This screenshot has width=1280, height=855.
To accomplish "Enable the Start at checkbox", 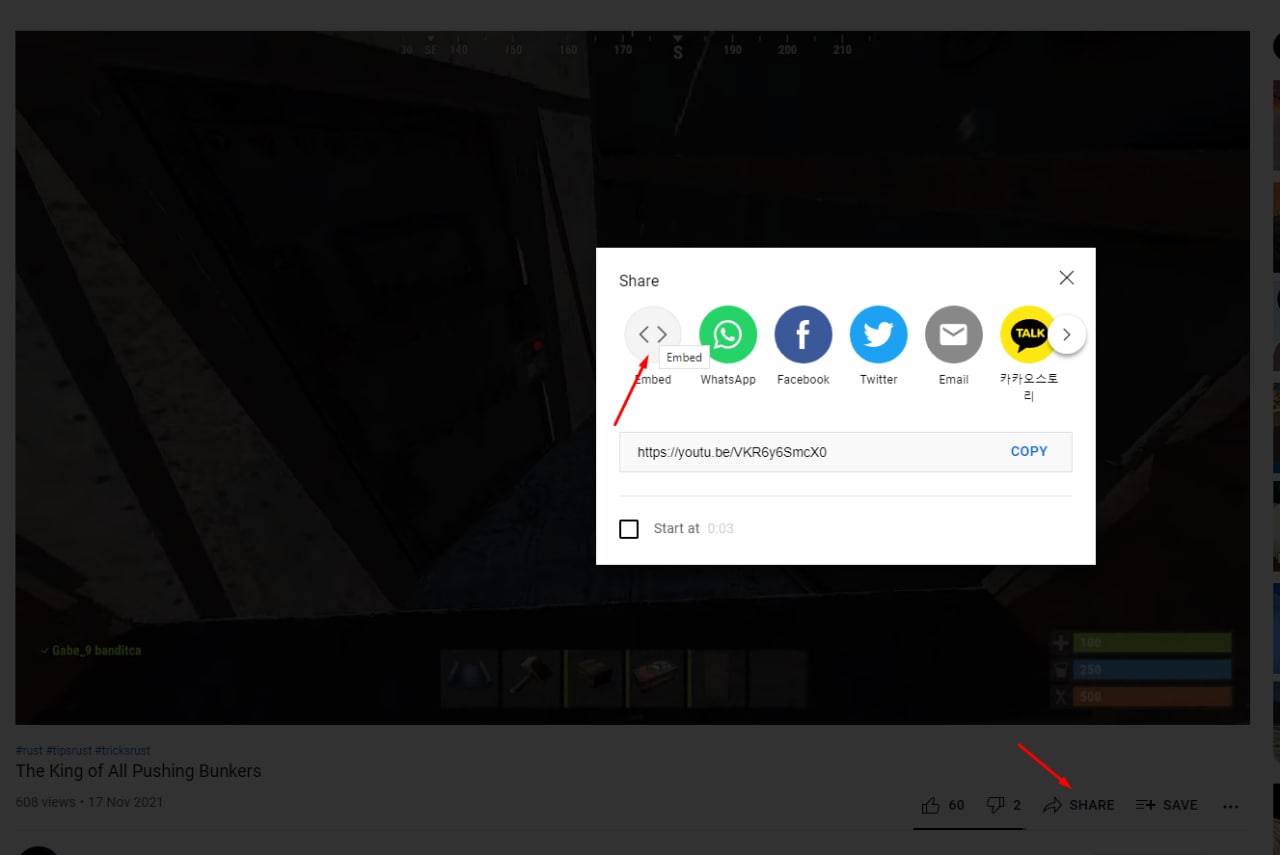I will tap(629, 529).
